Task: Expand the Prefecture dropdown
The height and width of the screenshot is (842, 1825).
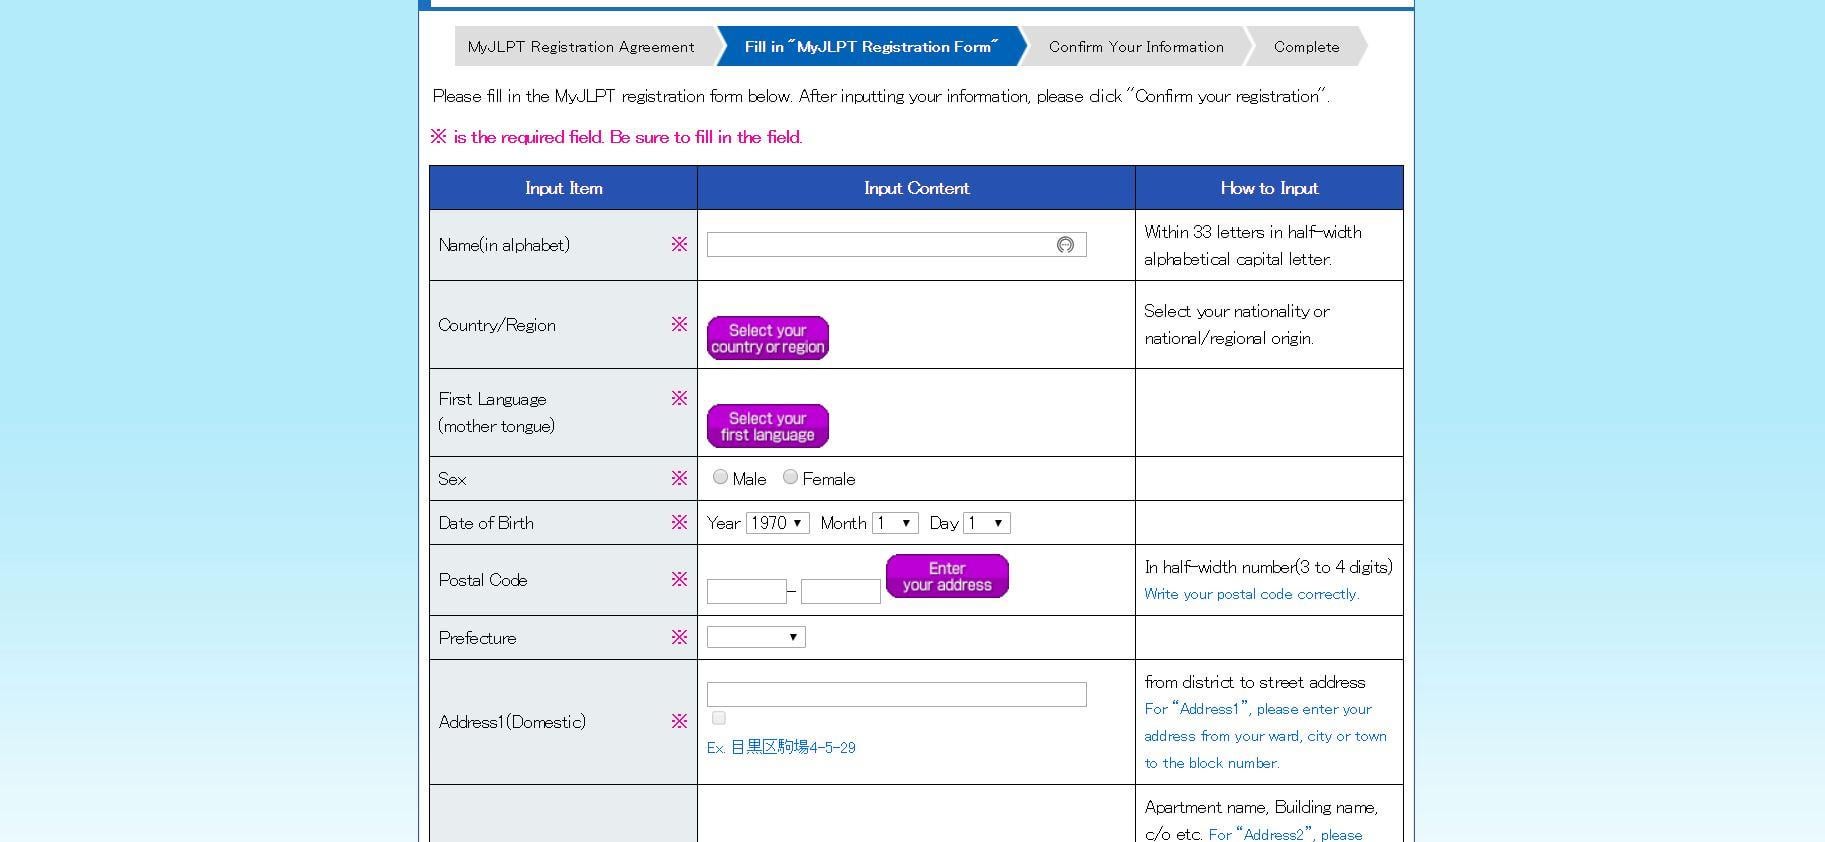Action: tap(756, 637)
